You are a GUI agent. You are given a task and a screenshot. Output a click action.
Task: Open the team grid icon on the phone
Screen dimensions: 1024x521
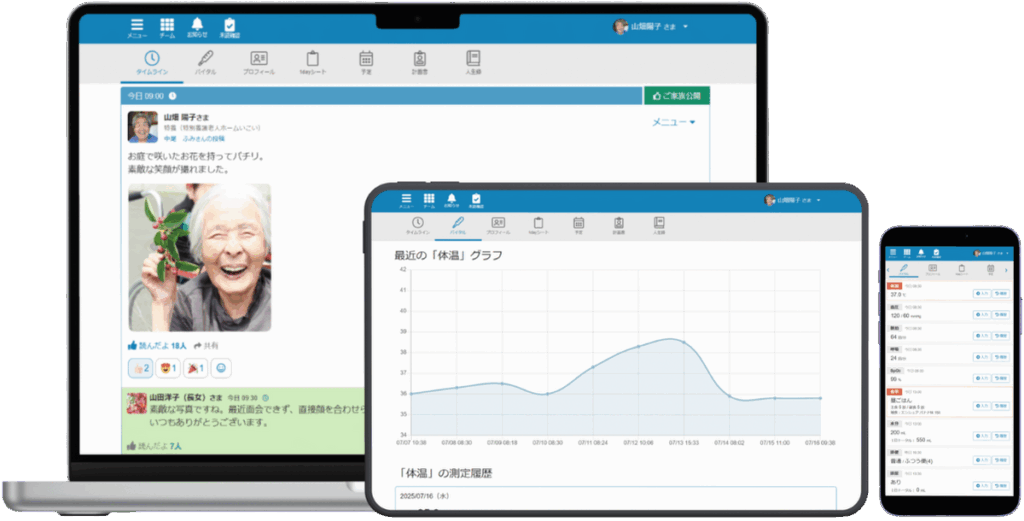coord(907,253)
